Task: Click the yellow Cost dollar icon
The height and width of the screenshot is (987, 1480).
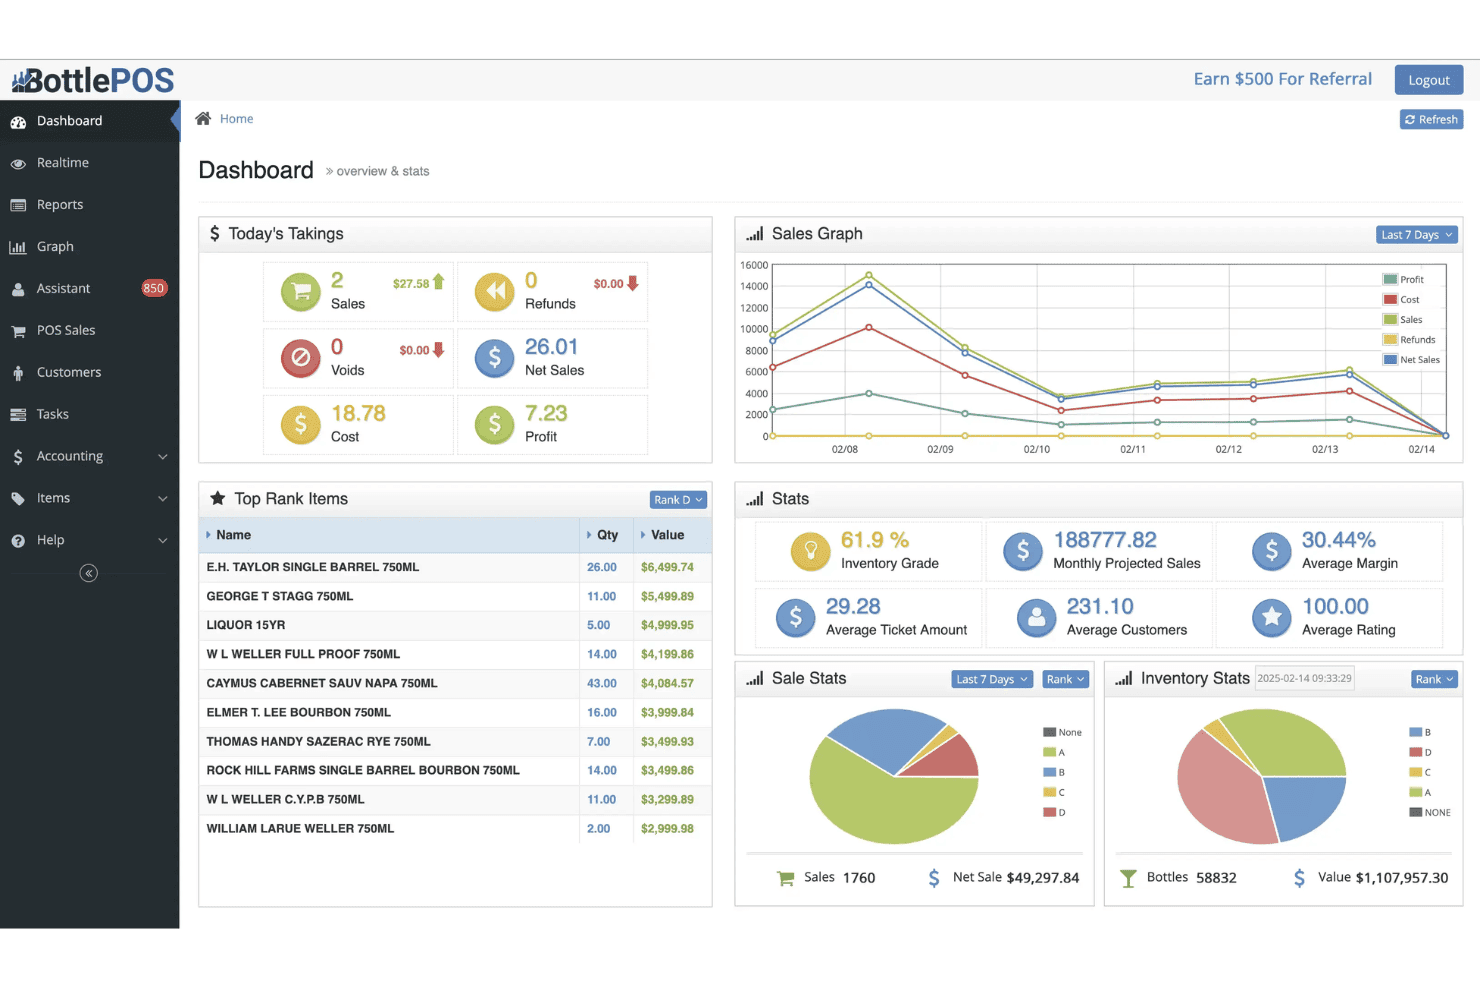Action: [300, 424]
